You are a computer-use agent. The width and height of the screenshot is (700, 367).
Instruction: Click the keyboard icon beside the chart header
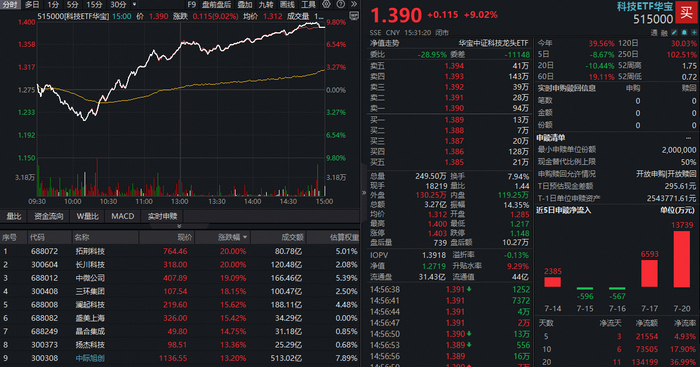pos(354,16)
